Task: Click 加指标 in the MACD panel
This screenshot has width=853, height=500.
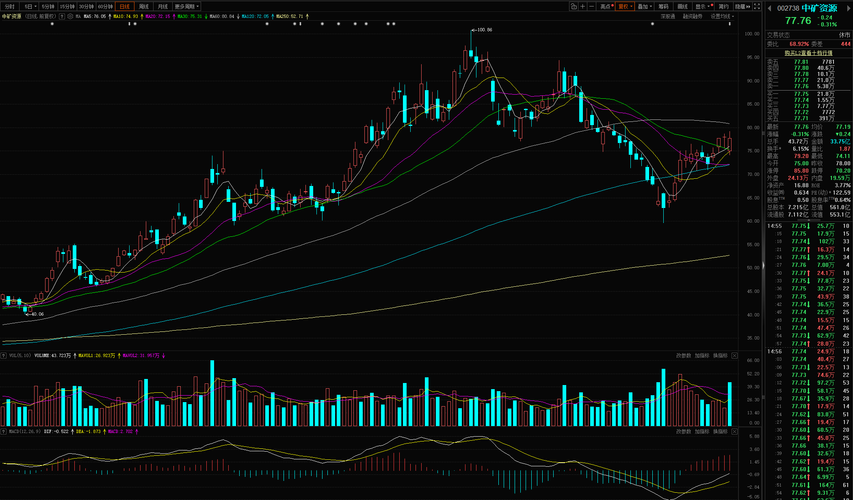Action: pyautogui.click(x=702, y=431)
